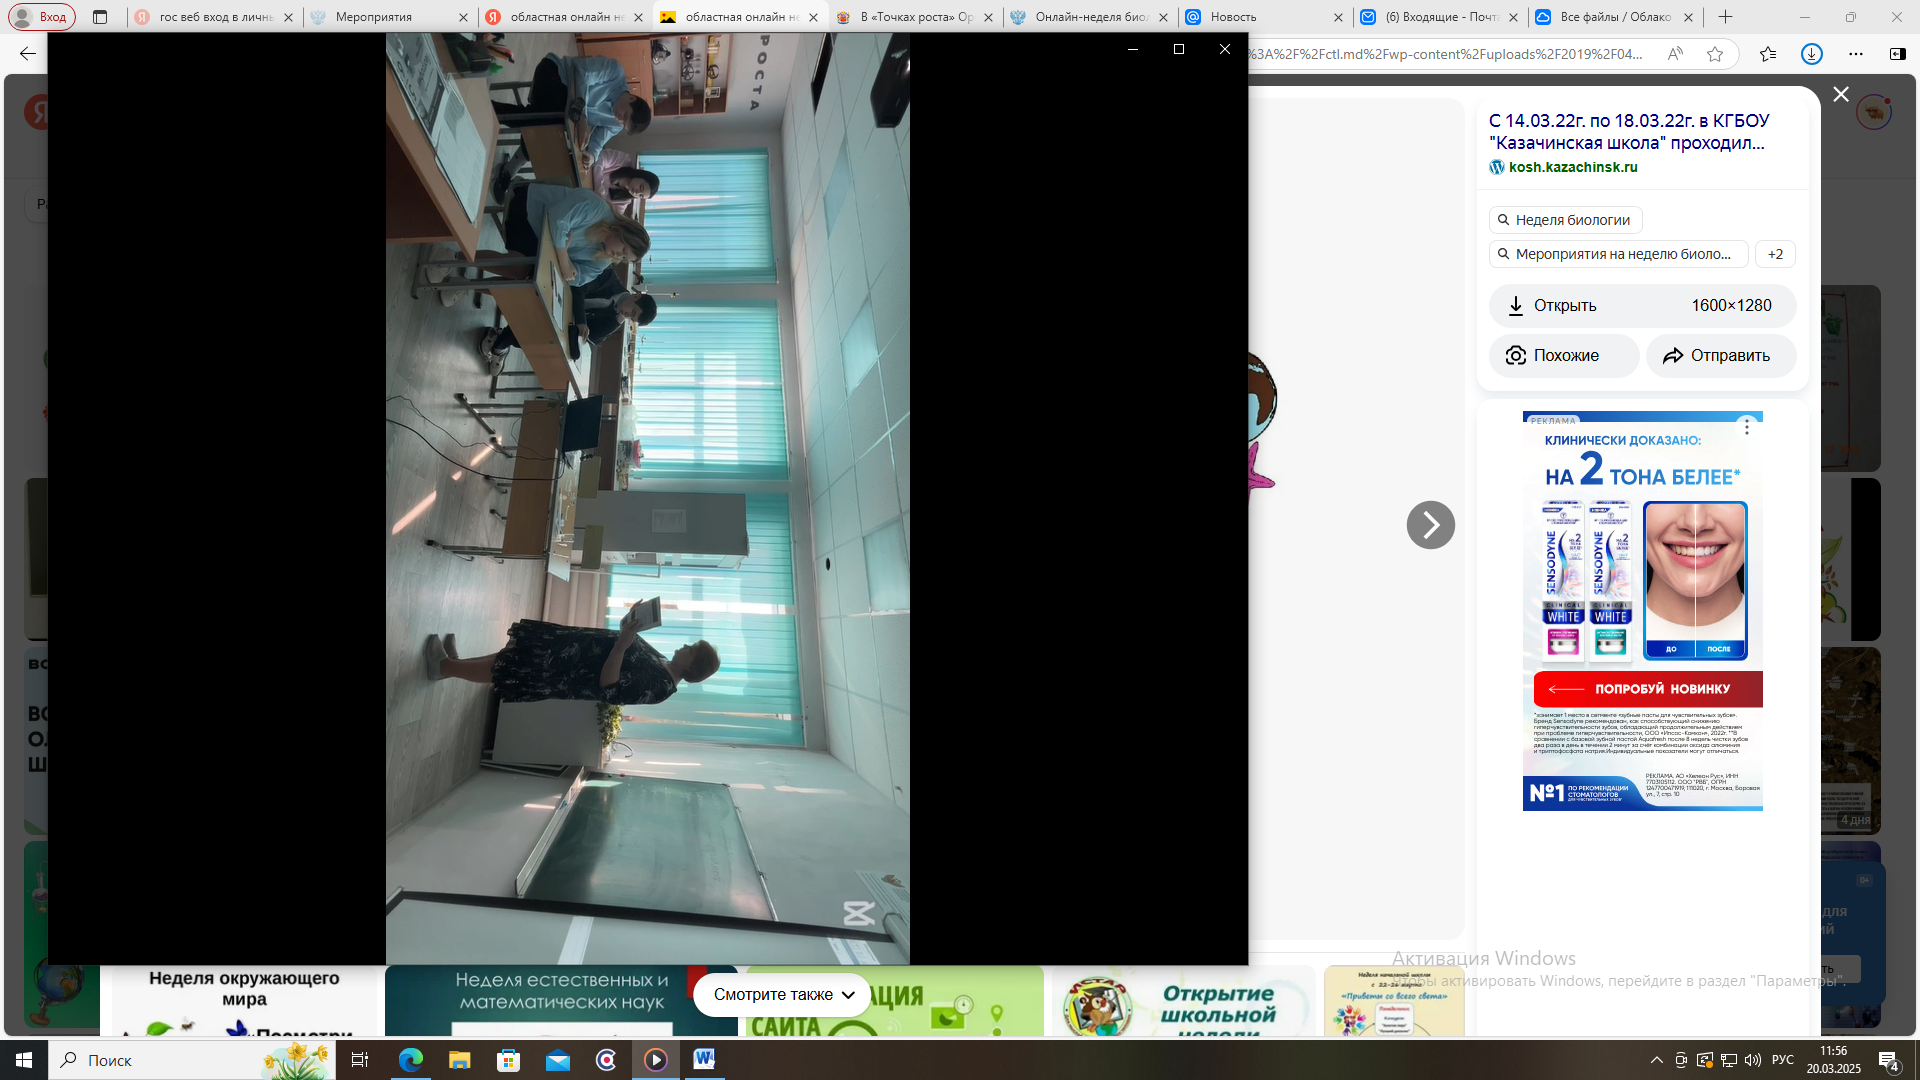Open the Windows Start menu
The image size is (1920, 1080).
(x=24, y=1060)
